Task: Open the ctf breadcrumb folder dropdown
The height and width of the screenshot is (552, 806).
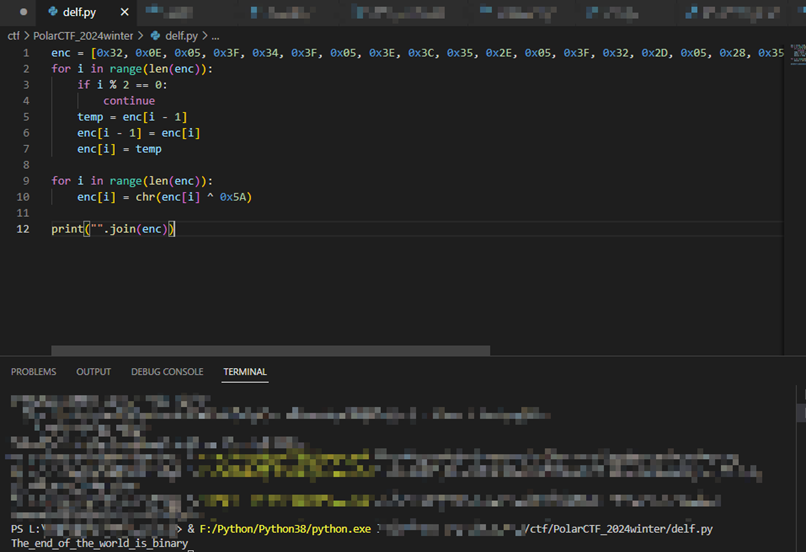Action: [x=14, y=35]
